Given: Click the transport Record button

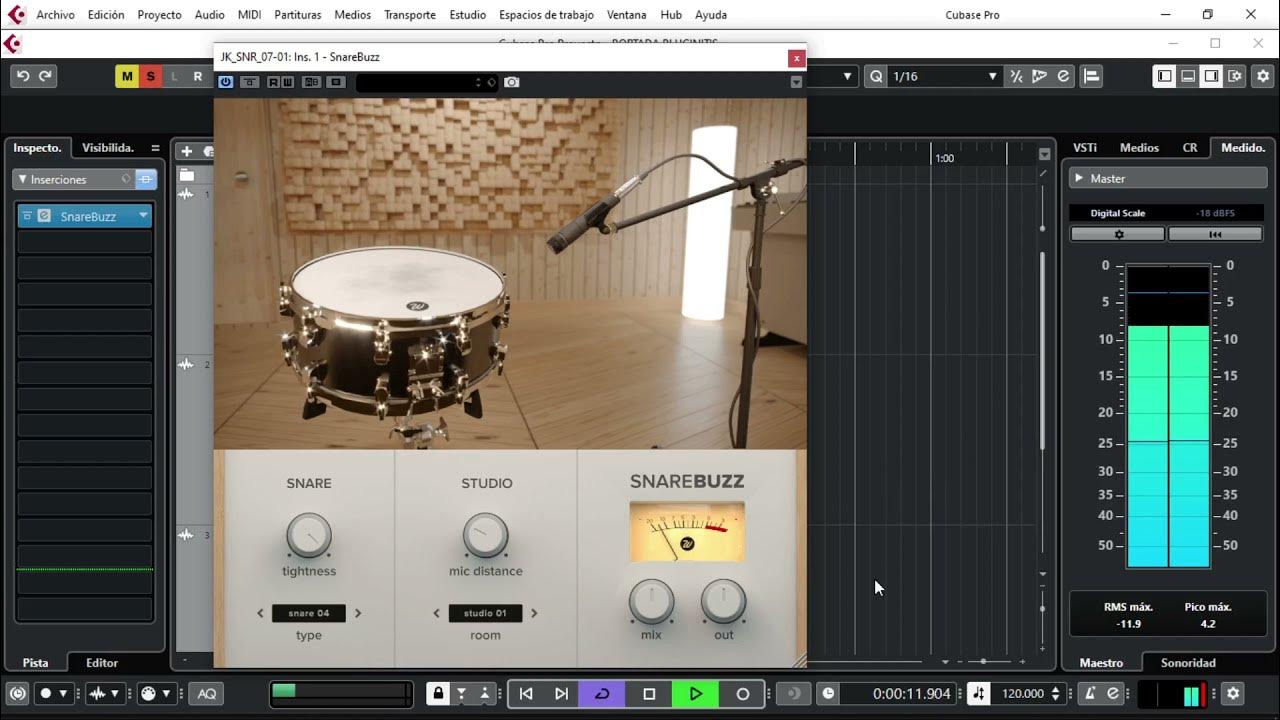Looking at the screenshot, I should coord(742,693).
